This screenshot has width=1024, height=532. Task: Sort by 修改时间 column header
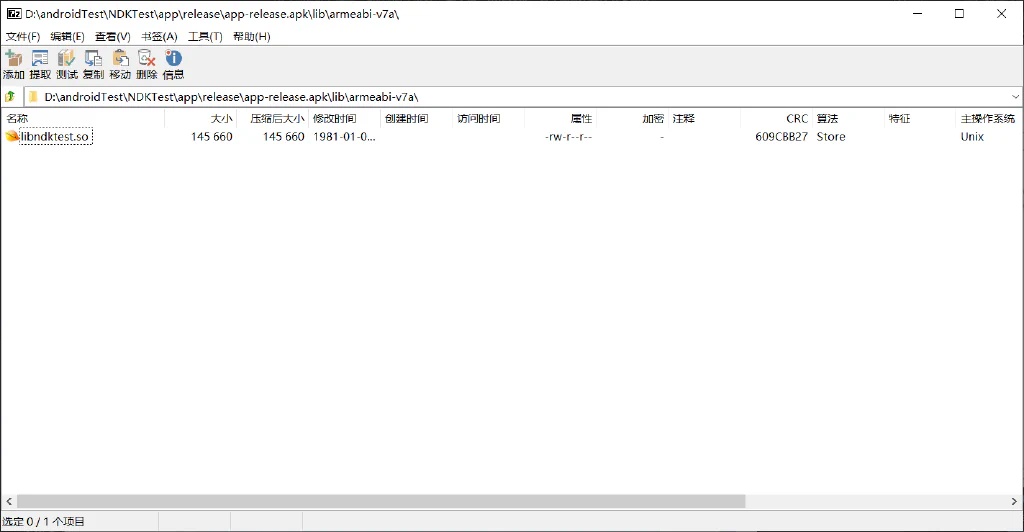[x=344, y=118]
